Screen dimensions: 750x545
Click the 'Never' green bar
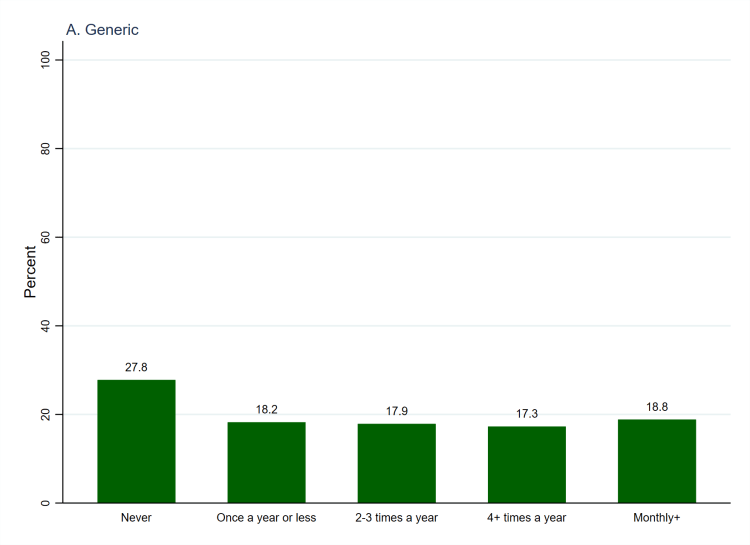pyautogui.click(x=136, y=441)
